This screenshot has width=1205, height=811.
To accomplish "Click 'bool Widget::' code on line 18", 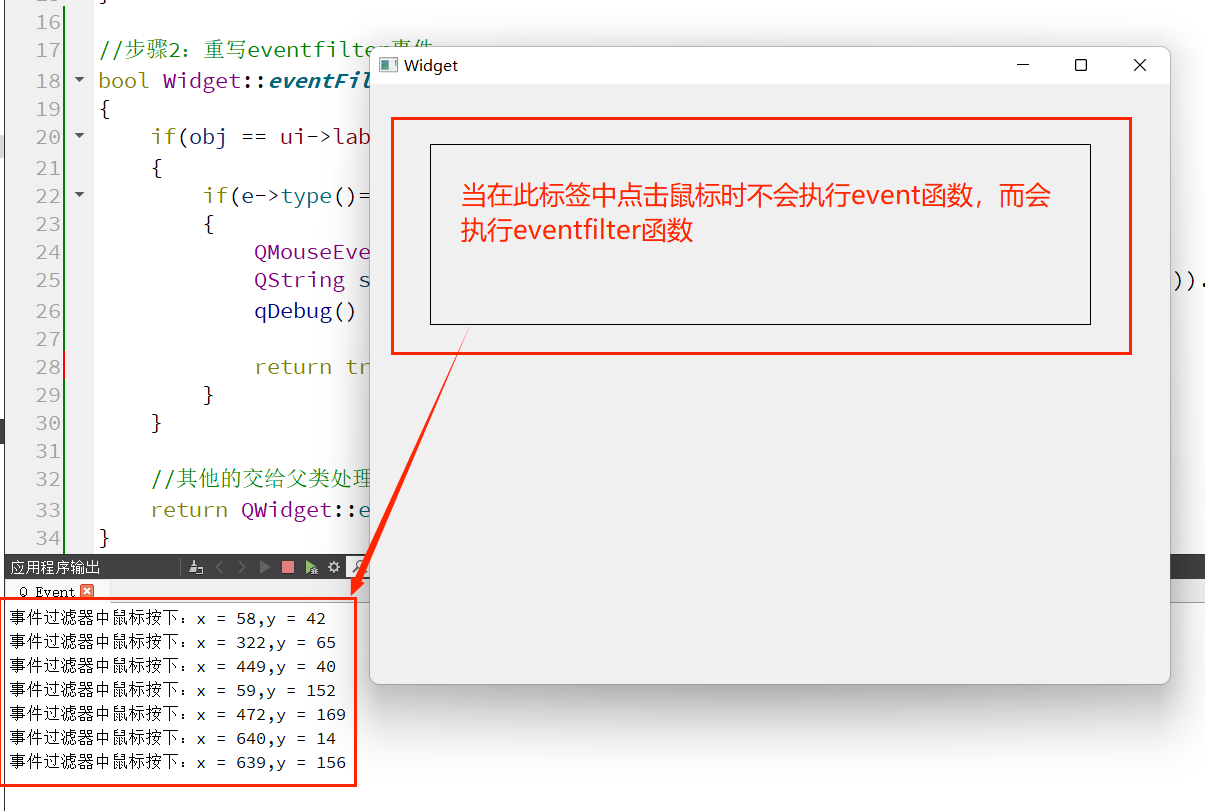I will [183, 80].
